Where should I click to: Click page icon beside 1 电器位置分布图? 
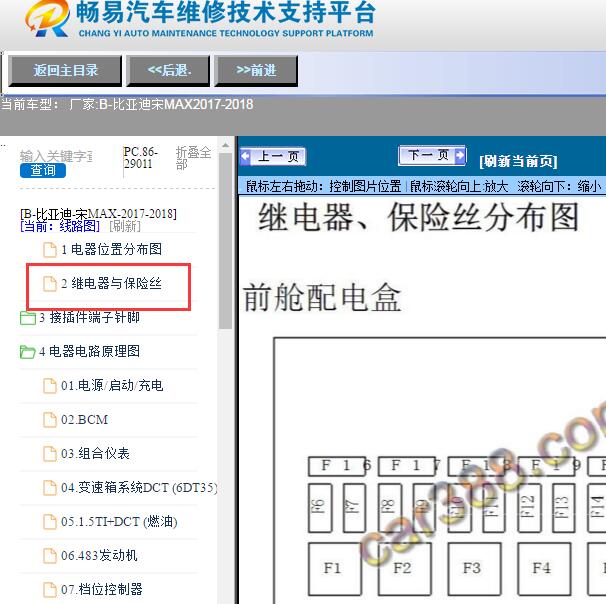tap(49, 250)
